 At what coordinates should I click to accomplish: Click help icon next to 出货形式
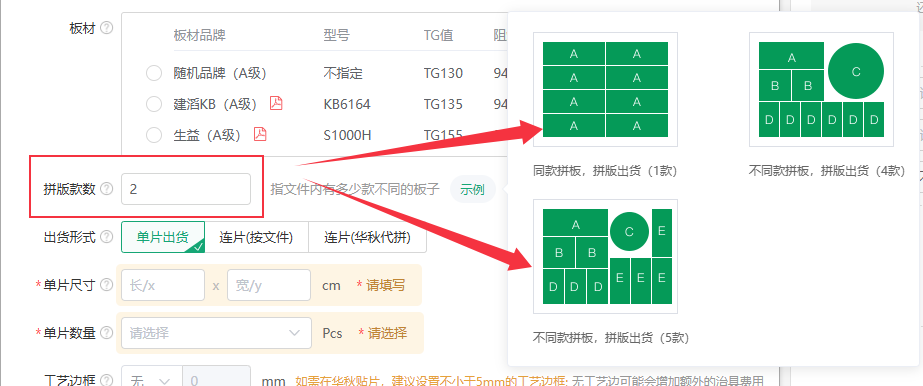point(107,237)
